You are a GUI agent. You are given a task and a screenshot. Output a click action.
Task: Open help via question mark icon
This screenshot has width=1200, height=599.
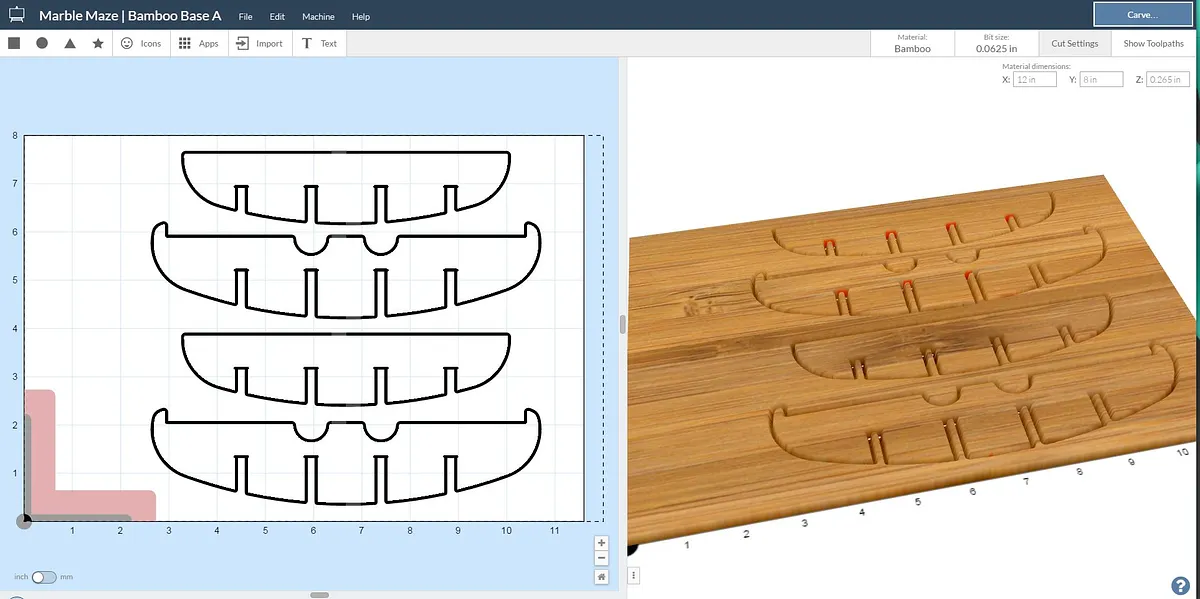(1179, 586)
